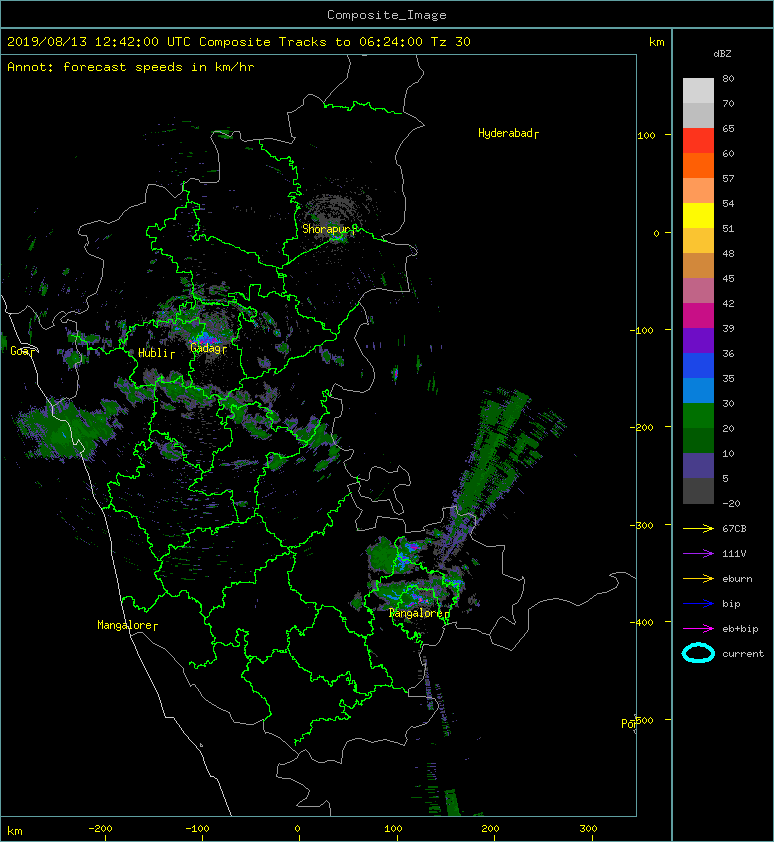The height and width of the screenshot is (842, 774).
Task: Pick the gold swatch between 51 and 48
Action: coord(698,241)
